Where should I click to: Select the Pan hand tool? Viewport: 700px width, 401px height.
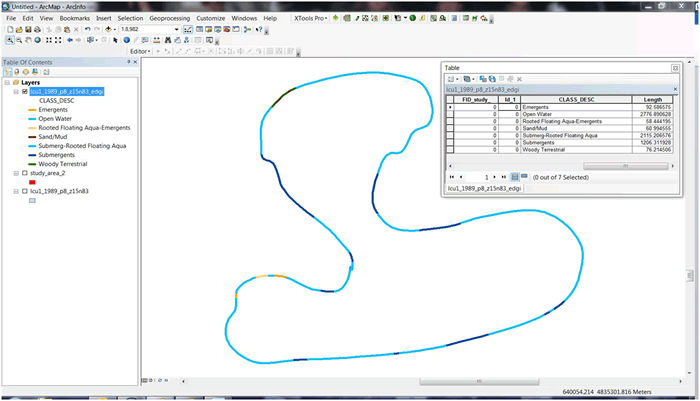click(28, 40)
